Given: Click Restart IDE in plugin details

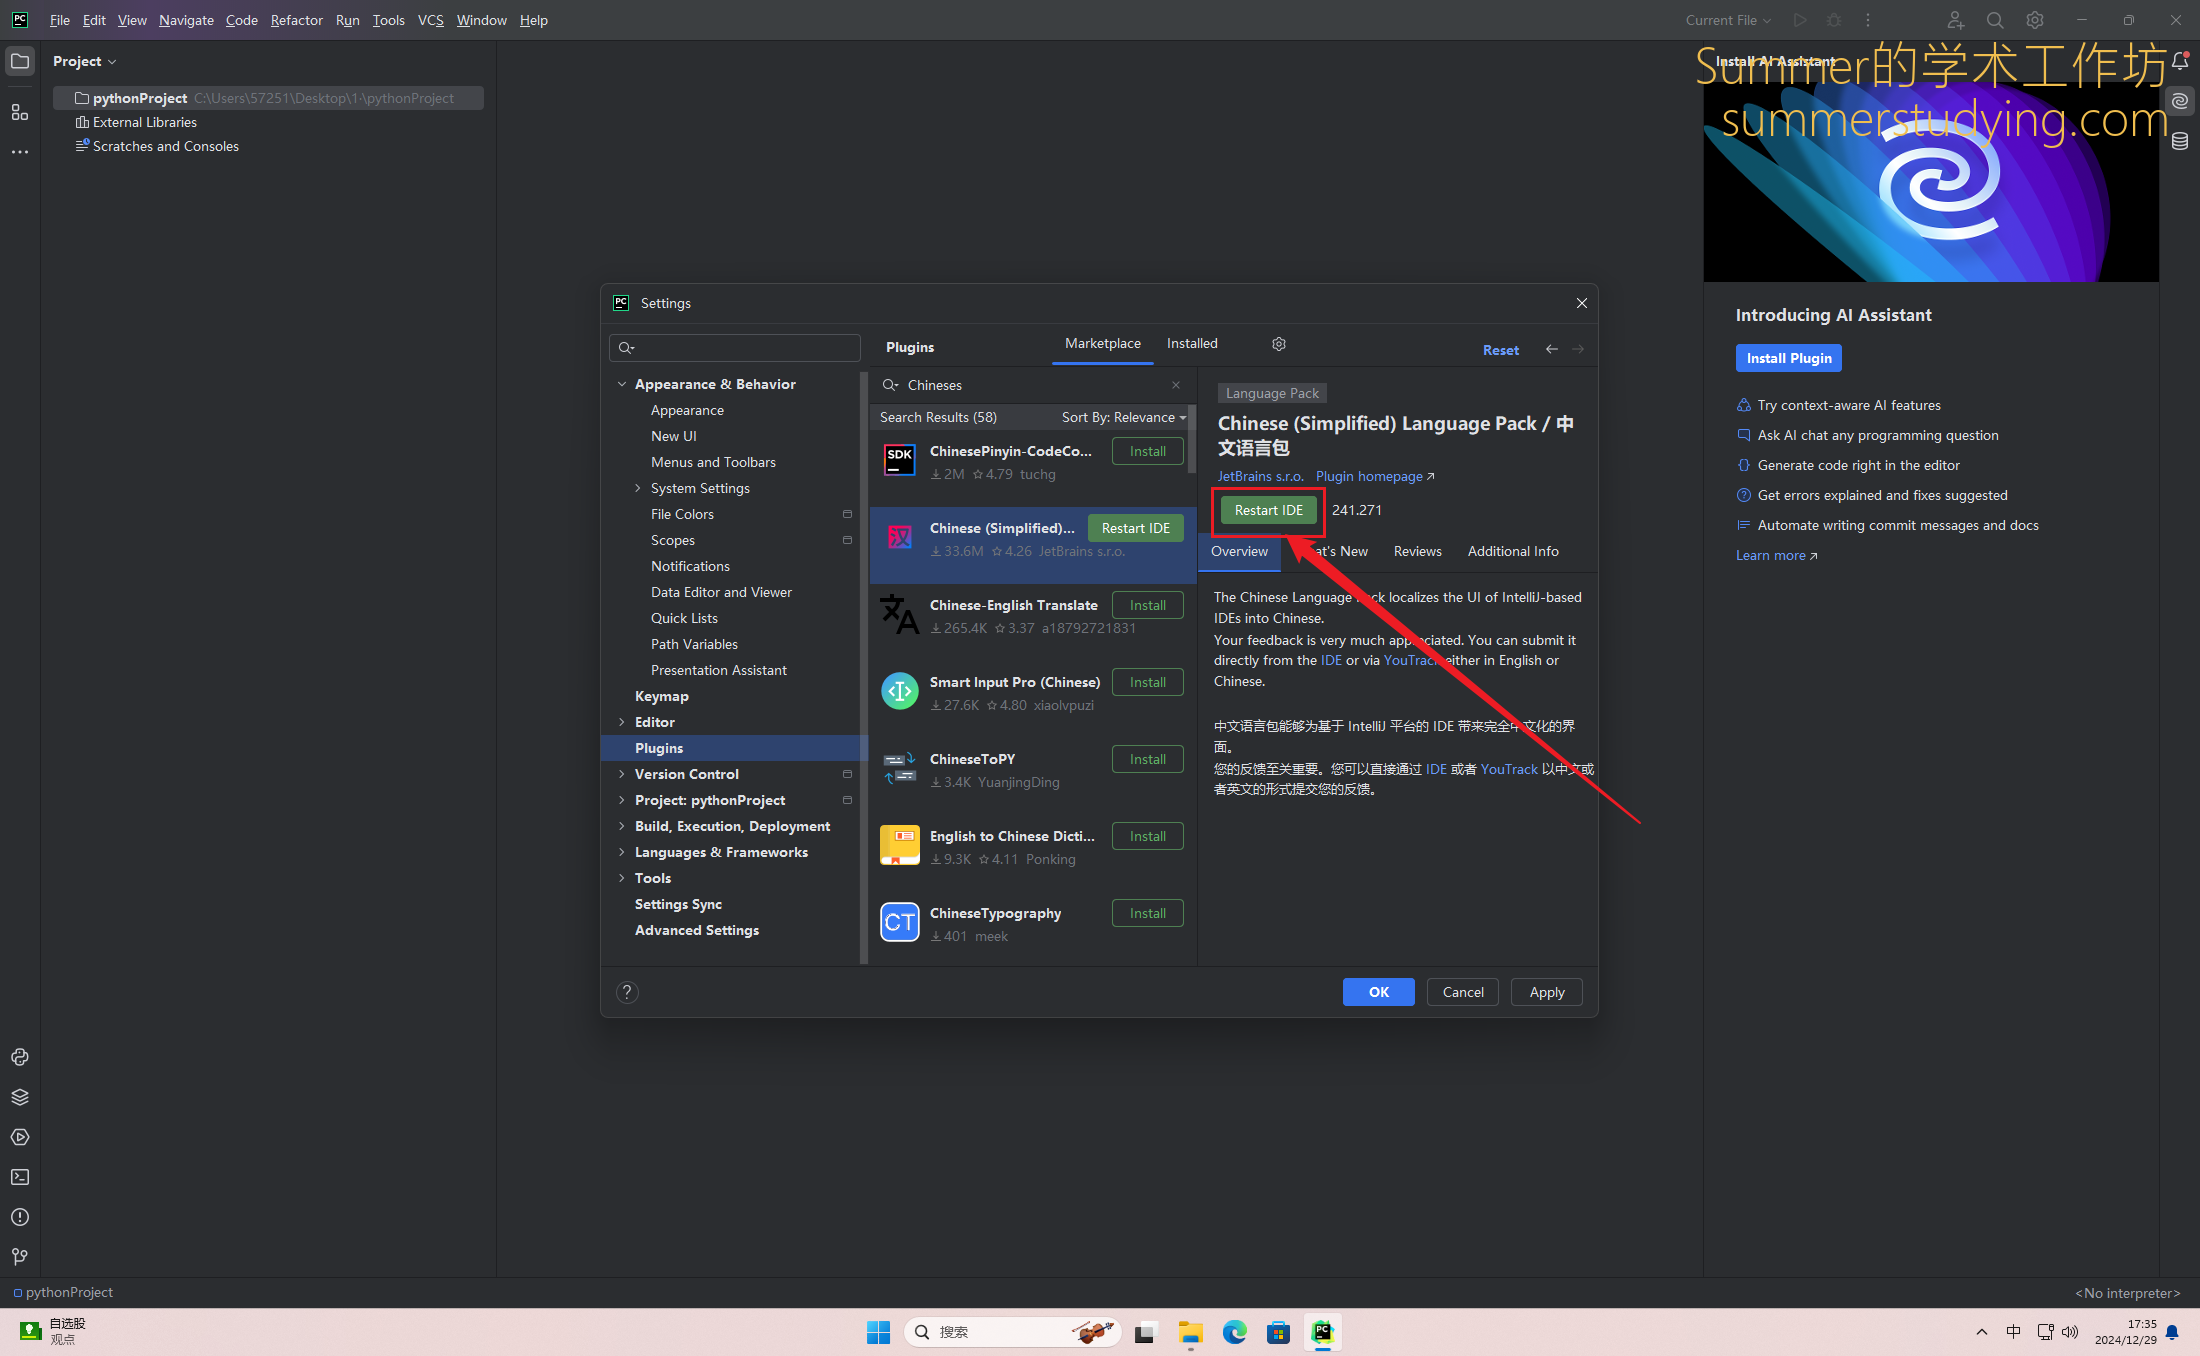Looking at the screenshot, I should coord(1269,510).
